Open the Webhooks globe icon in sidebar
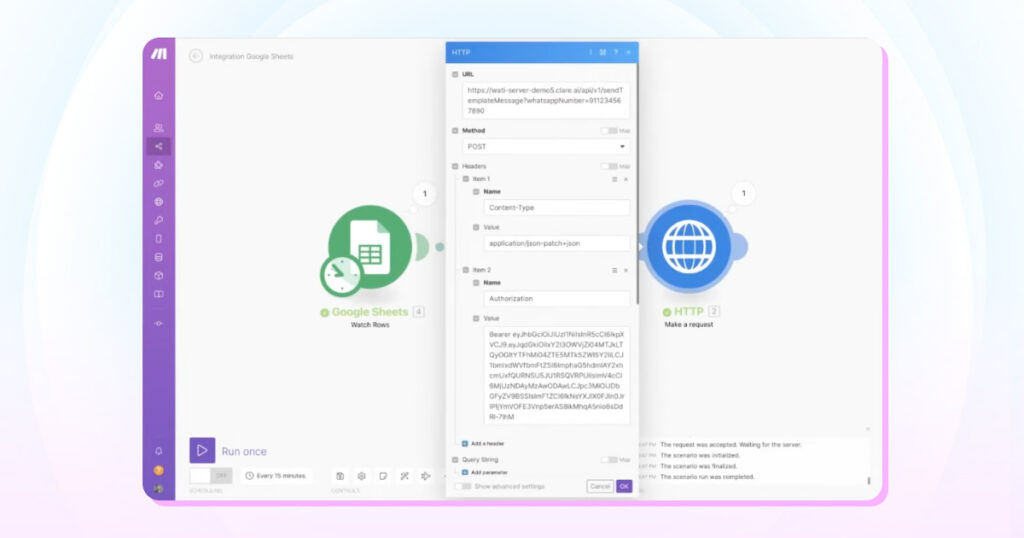 point(159,202)
